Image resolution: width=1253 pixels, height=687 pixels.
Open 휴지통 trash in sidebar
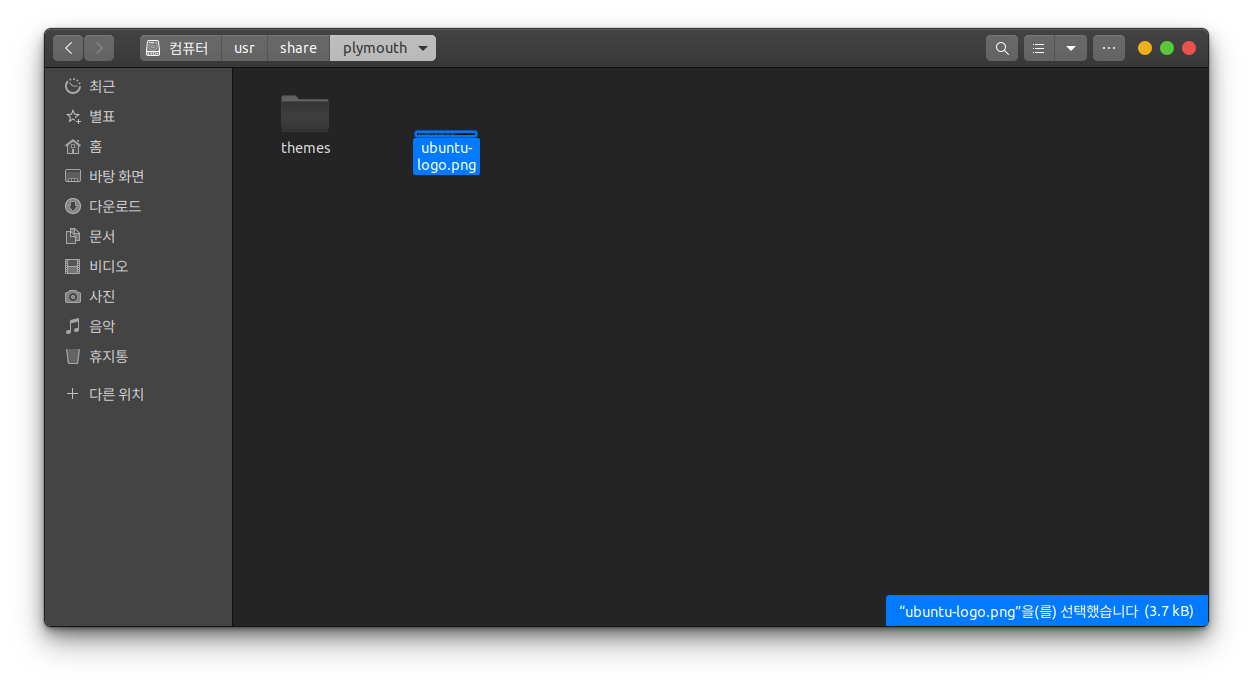[108, 356]
